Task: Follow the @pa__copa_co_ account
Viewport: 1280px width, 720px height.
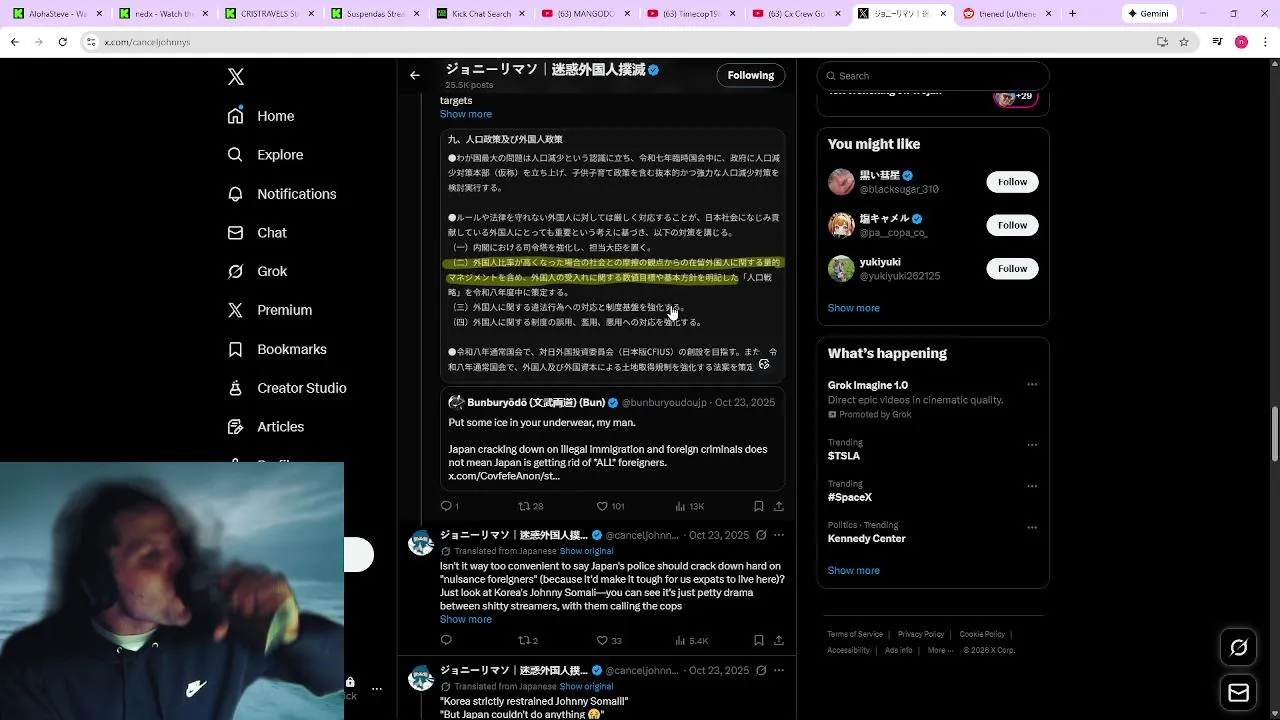Action: tap(1012, 225)
